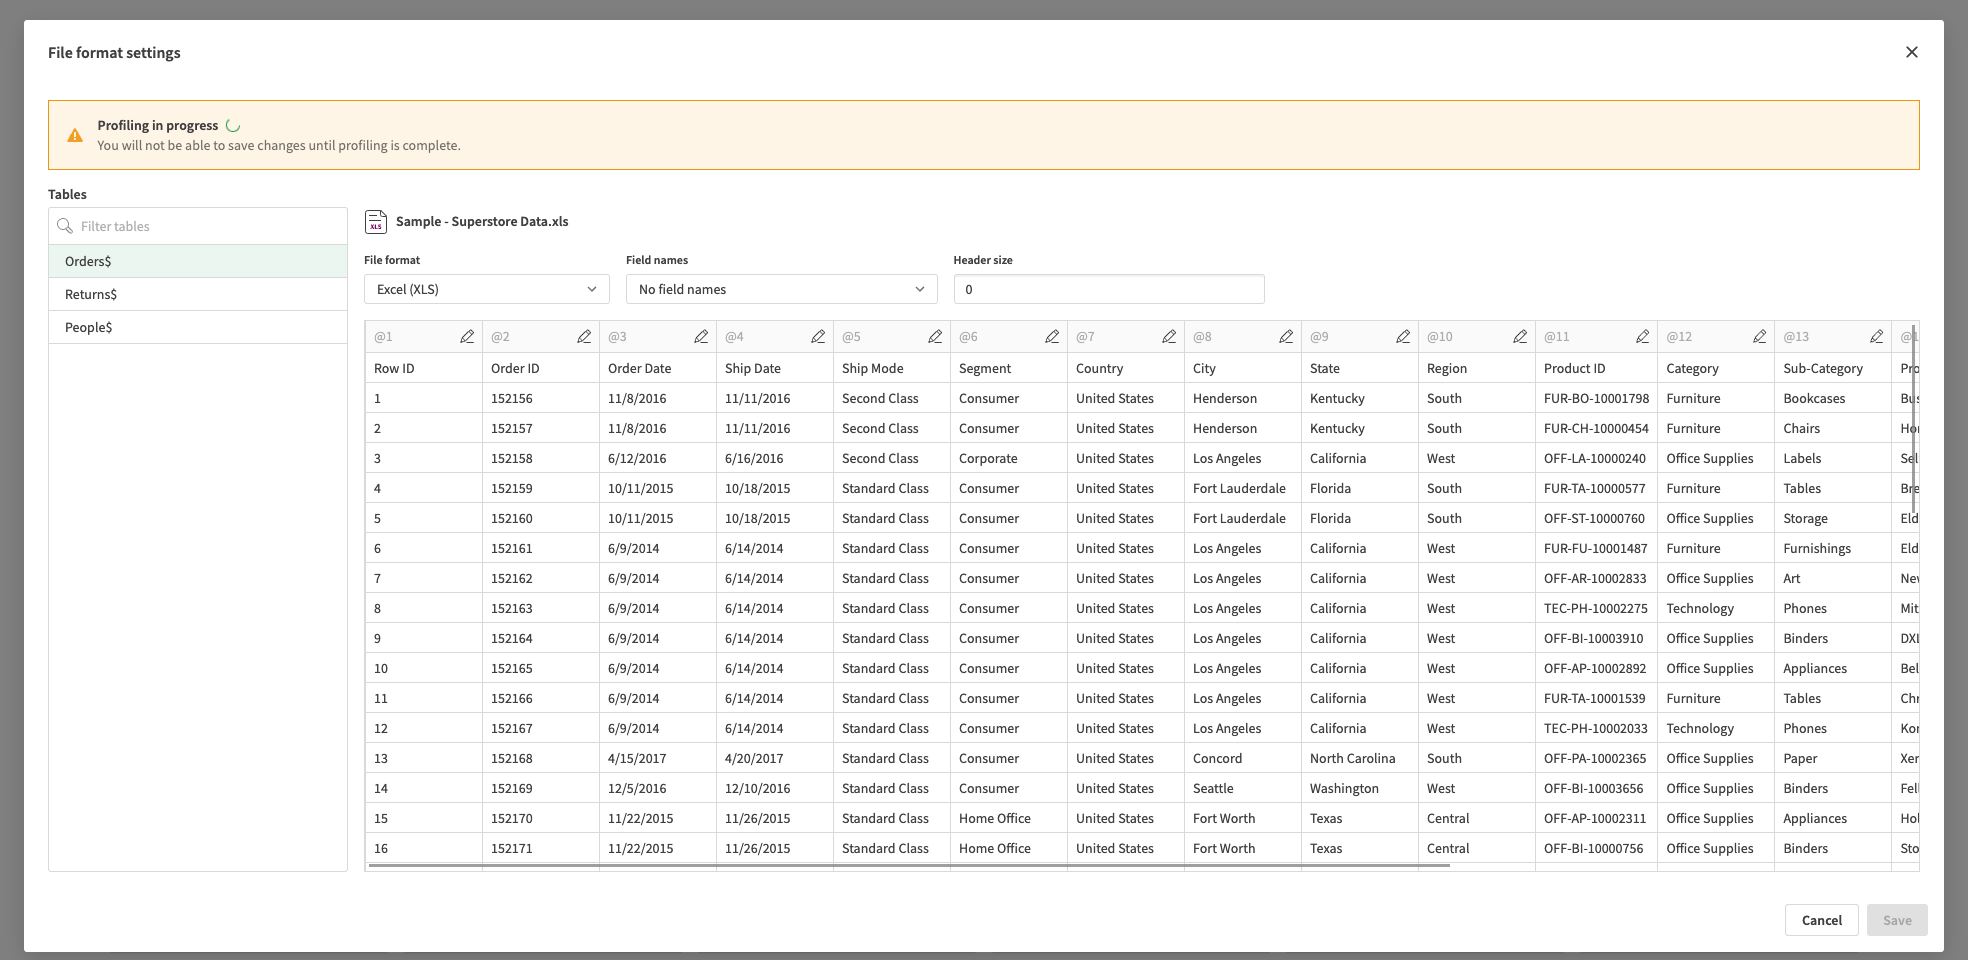Click the 'Seattle' city cell
Viewport: 1968px width, 960px height.
[1242, 788]
